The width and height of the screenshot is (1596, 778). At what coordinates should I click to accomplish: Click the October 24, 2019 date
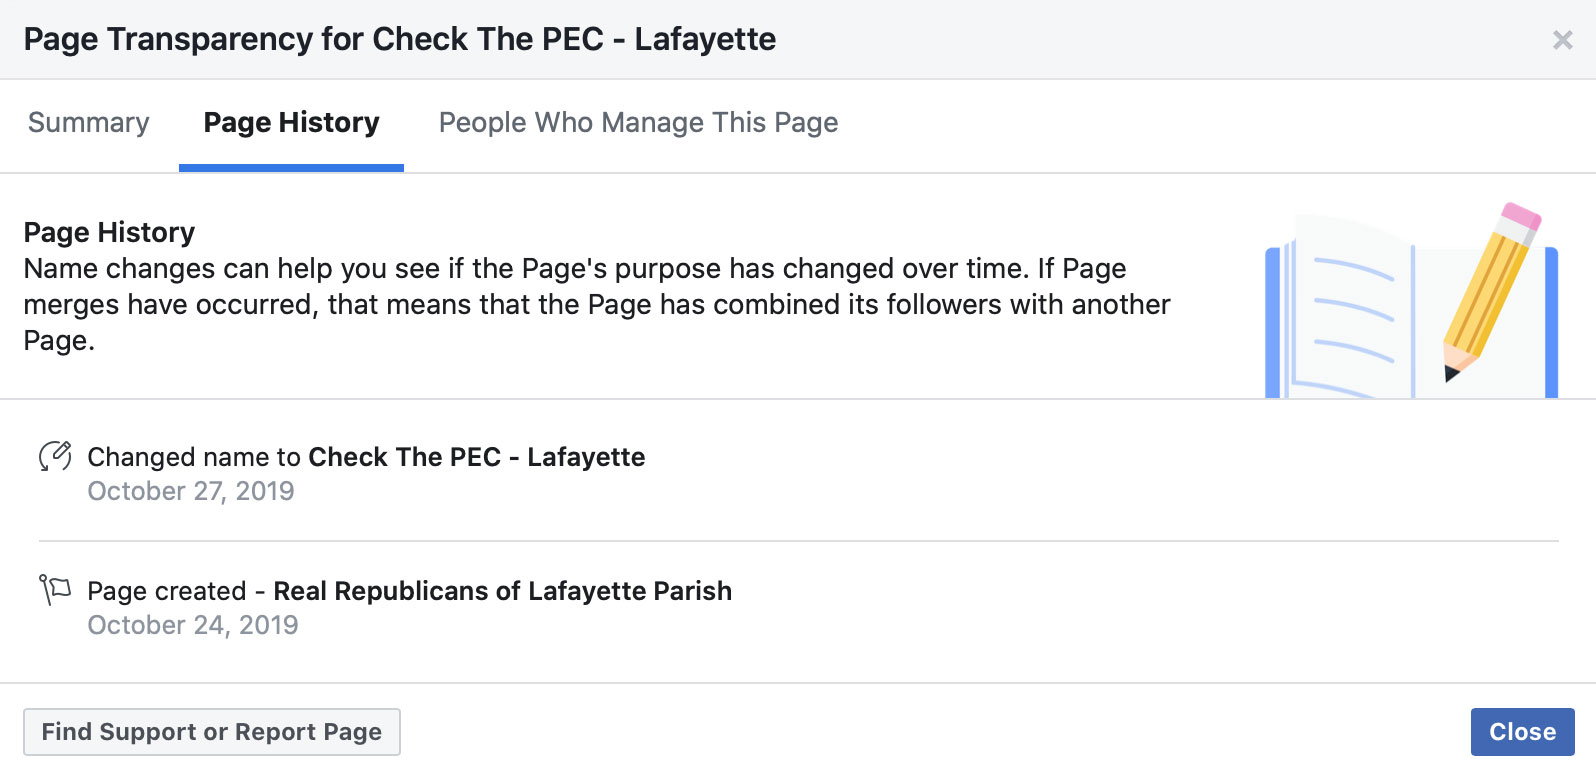coord(193,625)
